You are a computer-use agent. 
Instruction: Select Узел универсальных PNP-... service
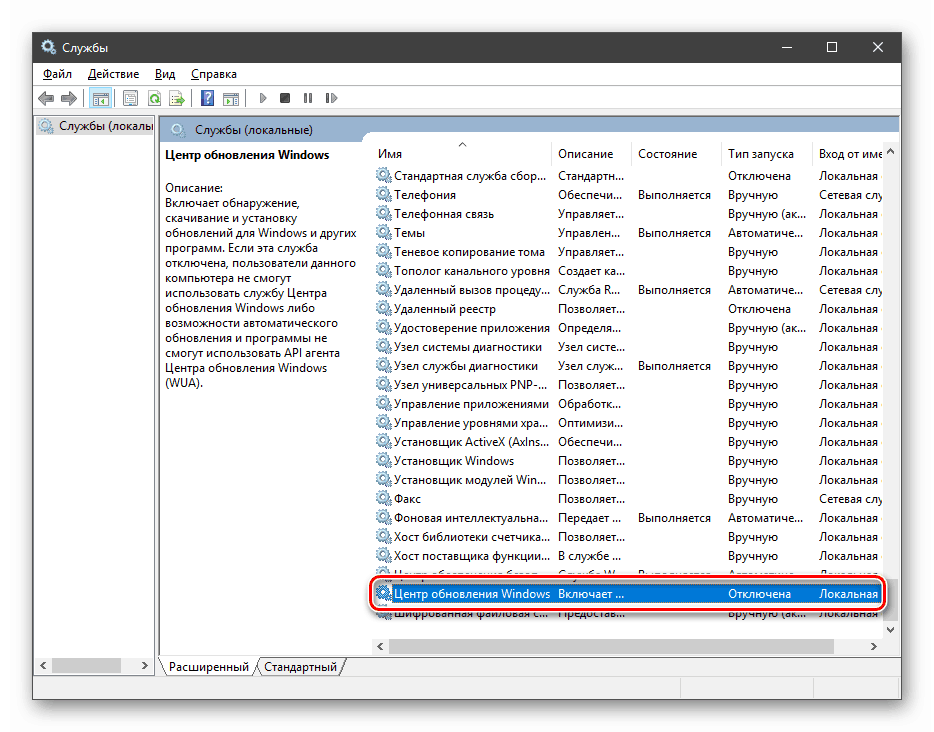click(628, 385)
